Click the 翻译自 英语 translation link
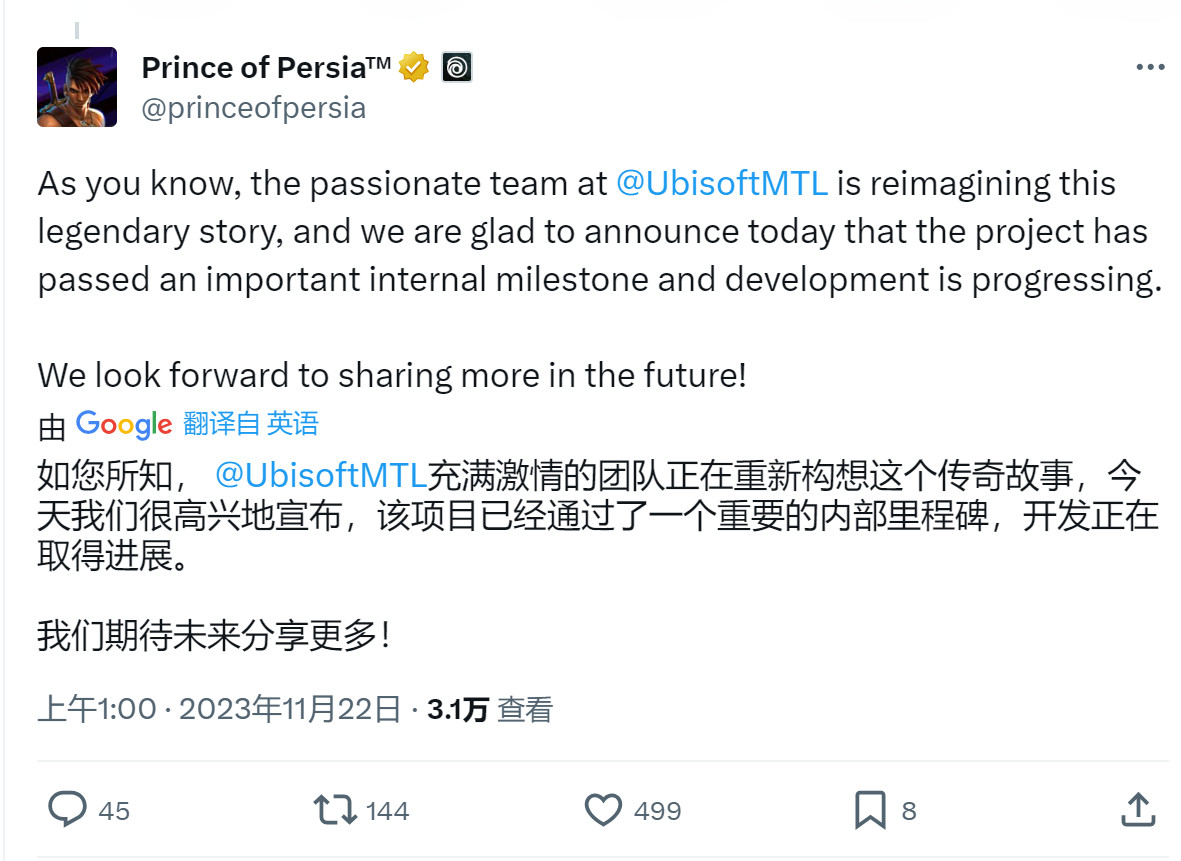 251,424
